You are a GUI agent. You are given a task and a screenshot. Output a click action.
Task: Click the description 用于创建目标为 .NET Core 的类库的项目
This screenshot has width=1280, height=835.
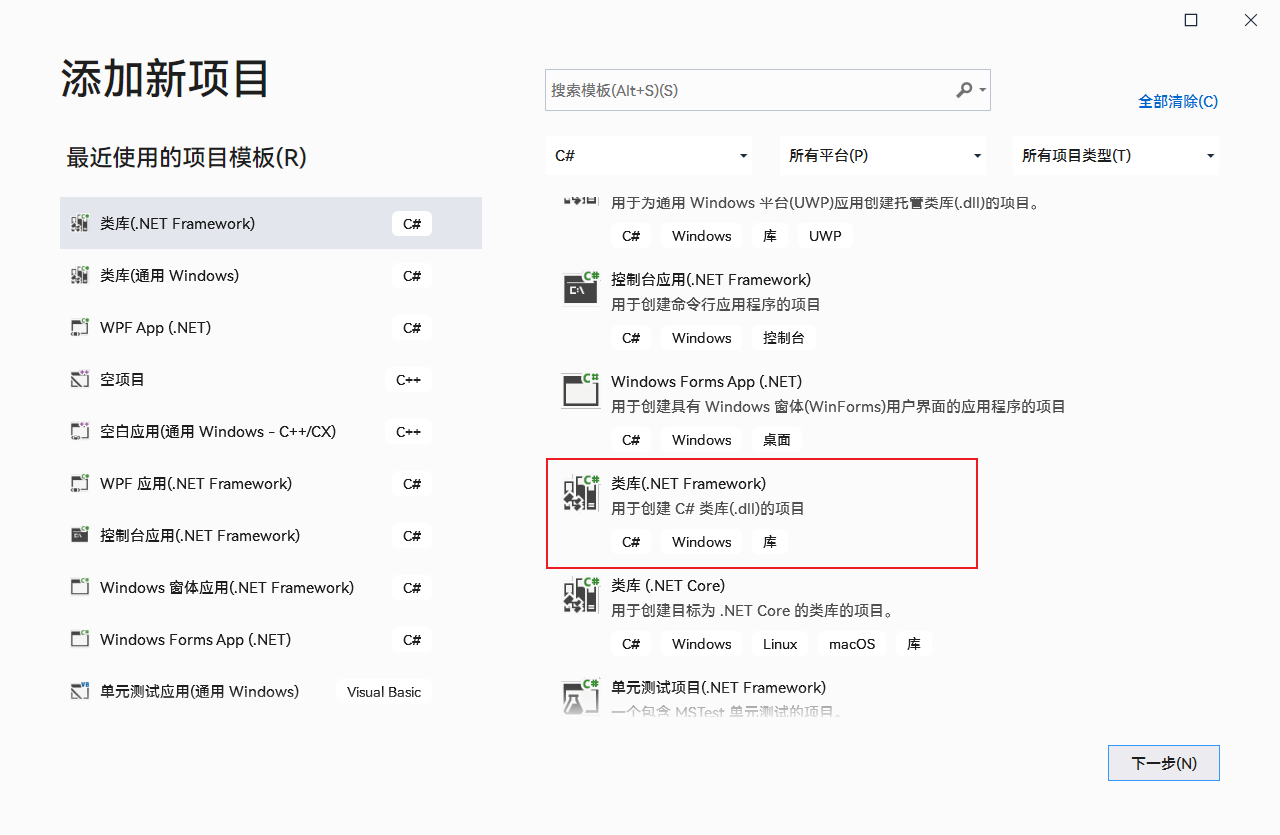click(x=752, y=611)
